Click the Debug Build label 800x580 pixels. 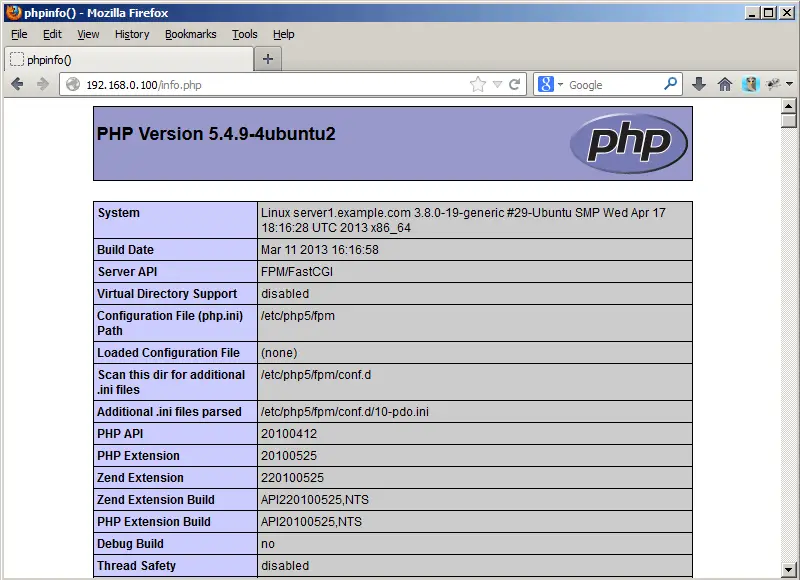pos(130,544)
